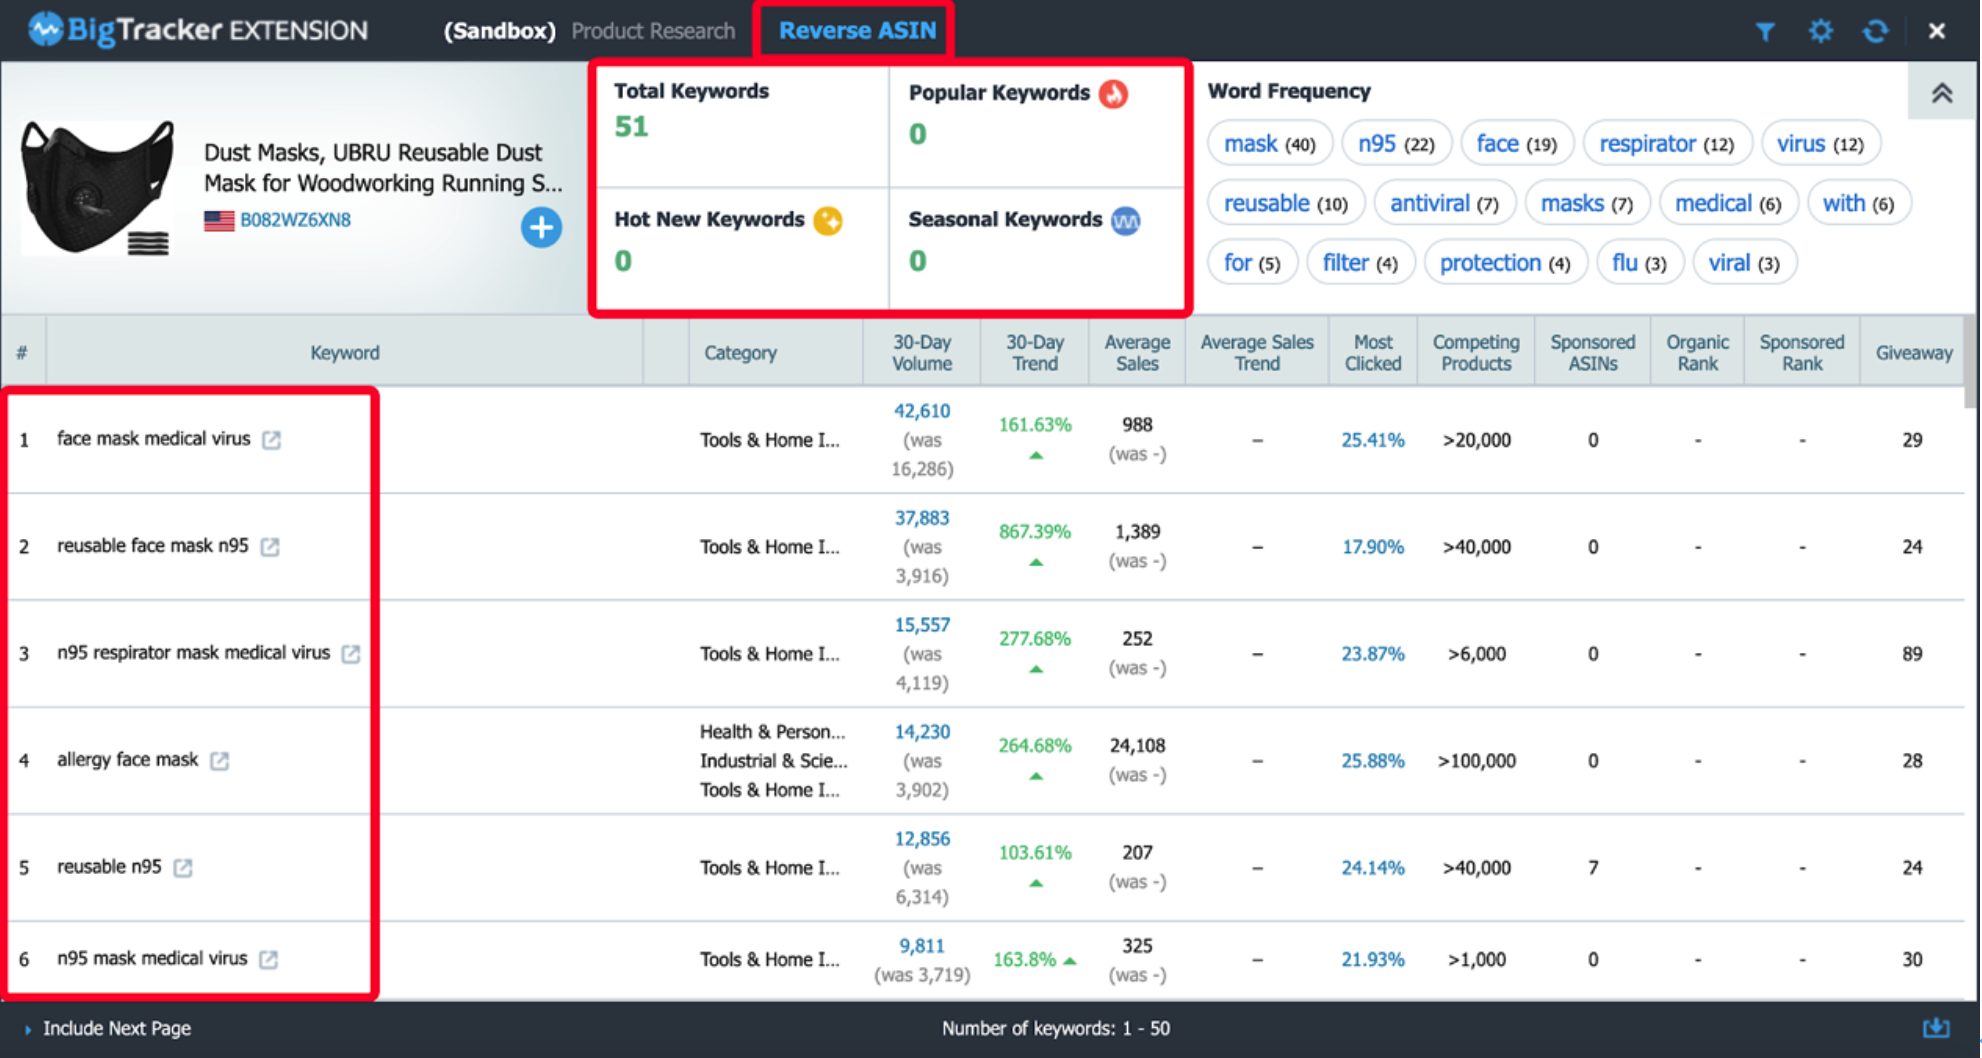This screenshot has width=1982, height=1058.
Task: Sort by Sponsored ASINs column header
Action: (x=1593, y=353)
